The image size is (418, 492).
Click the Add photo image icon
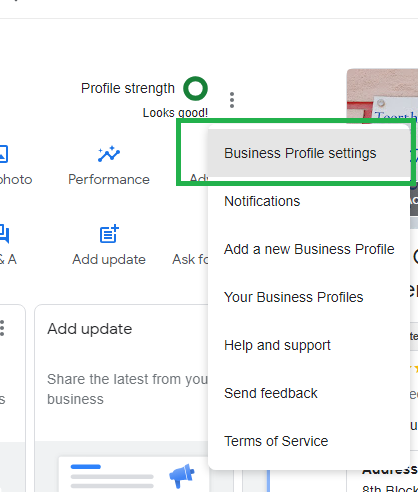3,154
